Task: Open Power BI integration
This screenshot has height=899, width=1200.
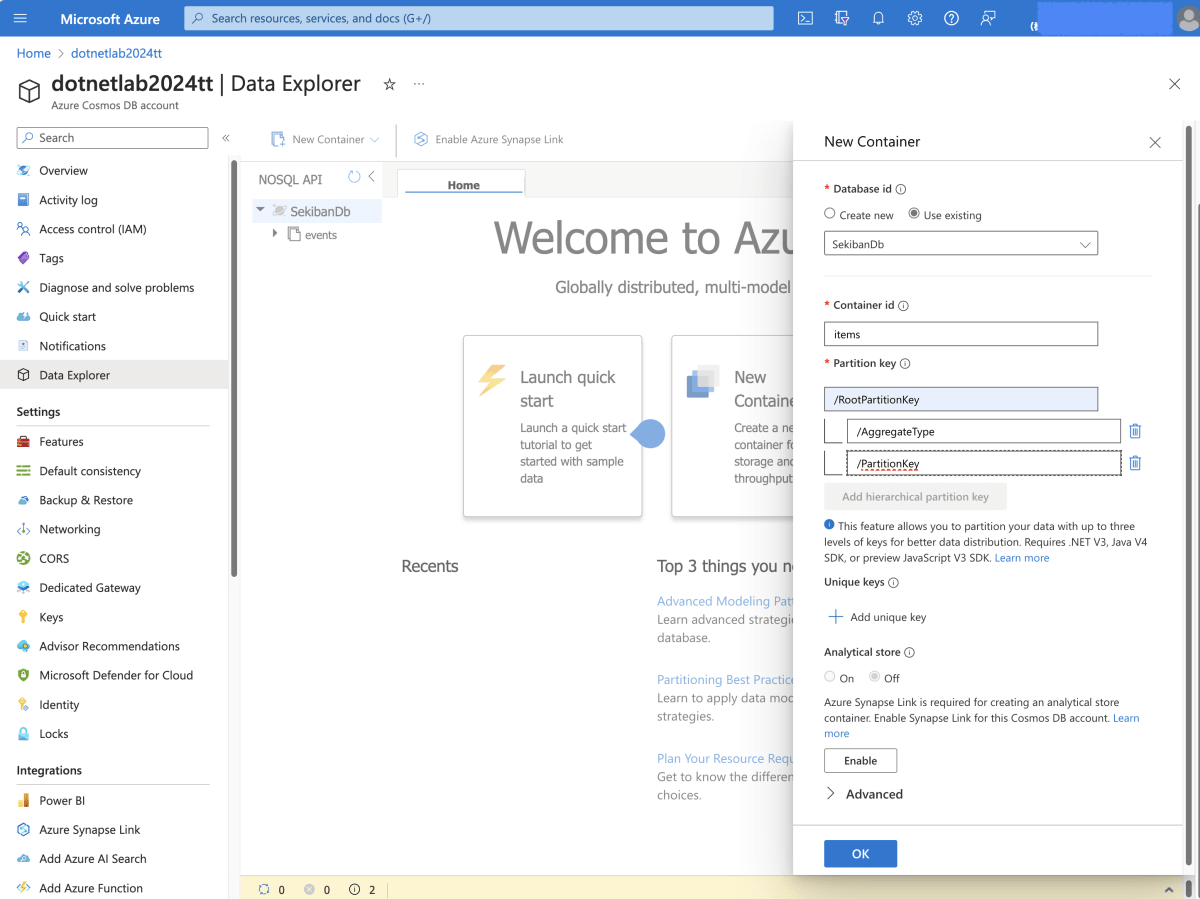Action: click(x=61, y=801)
